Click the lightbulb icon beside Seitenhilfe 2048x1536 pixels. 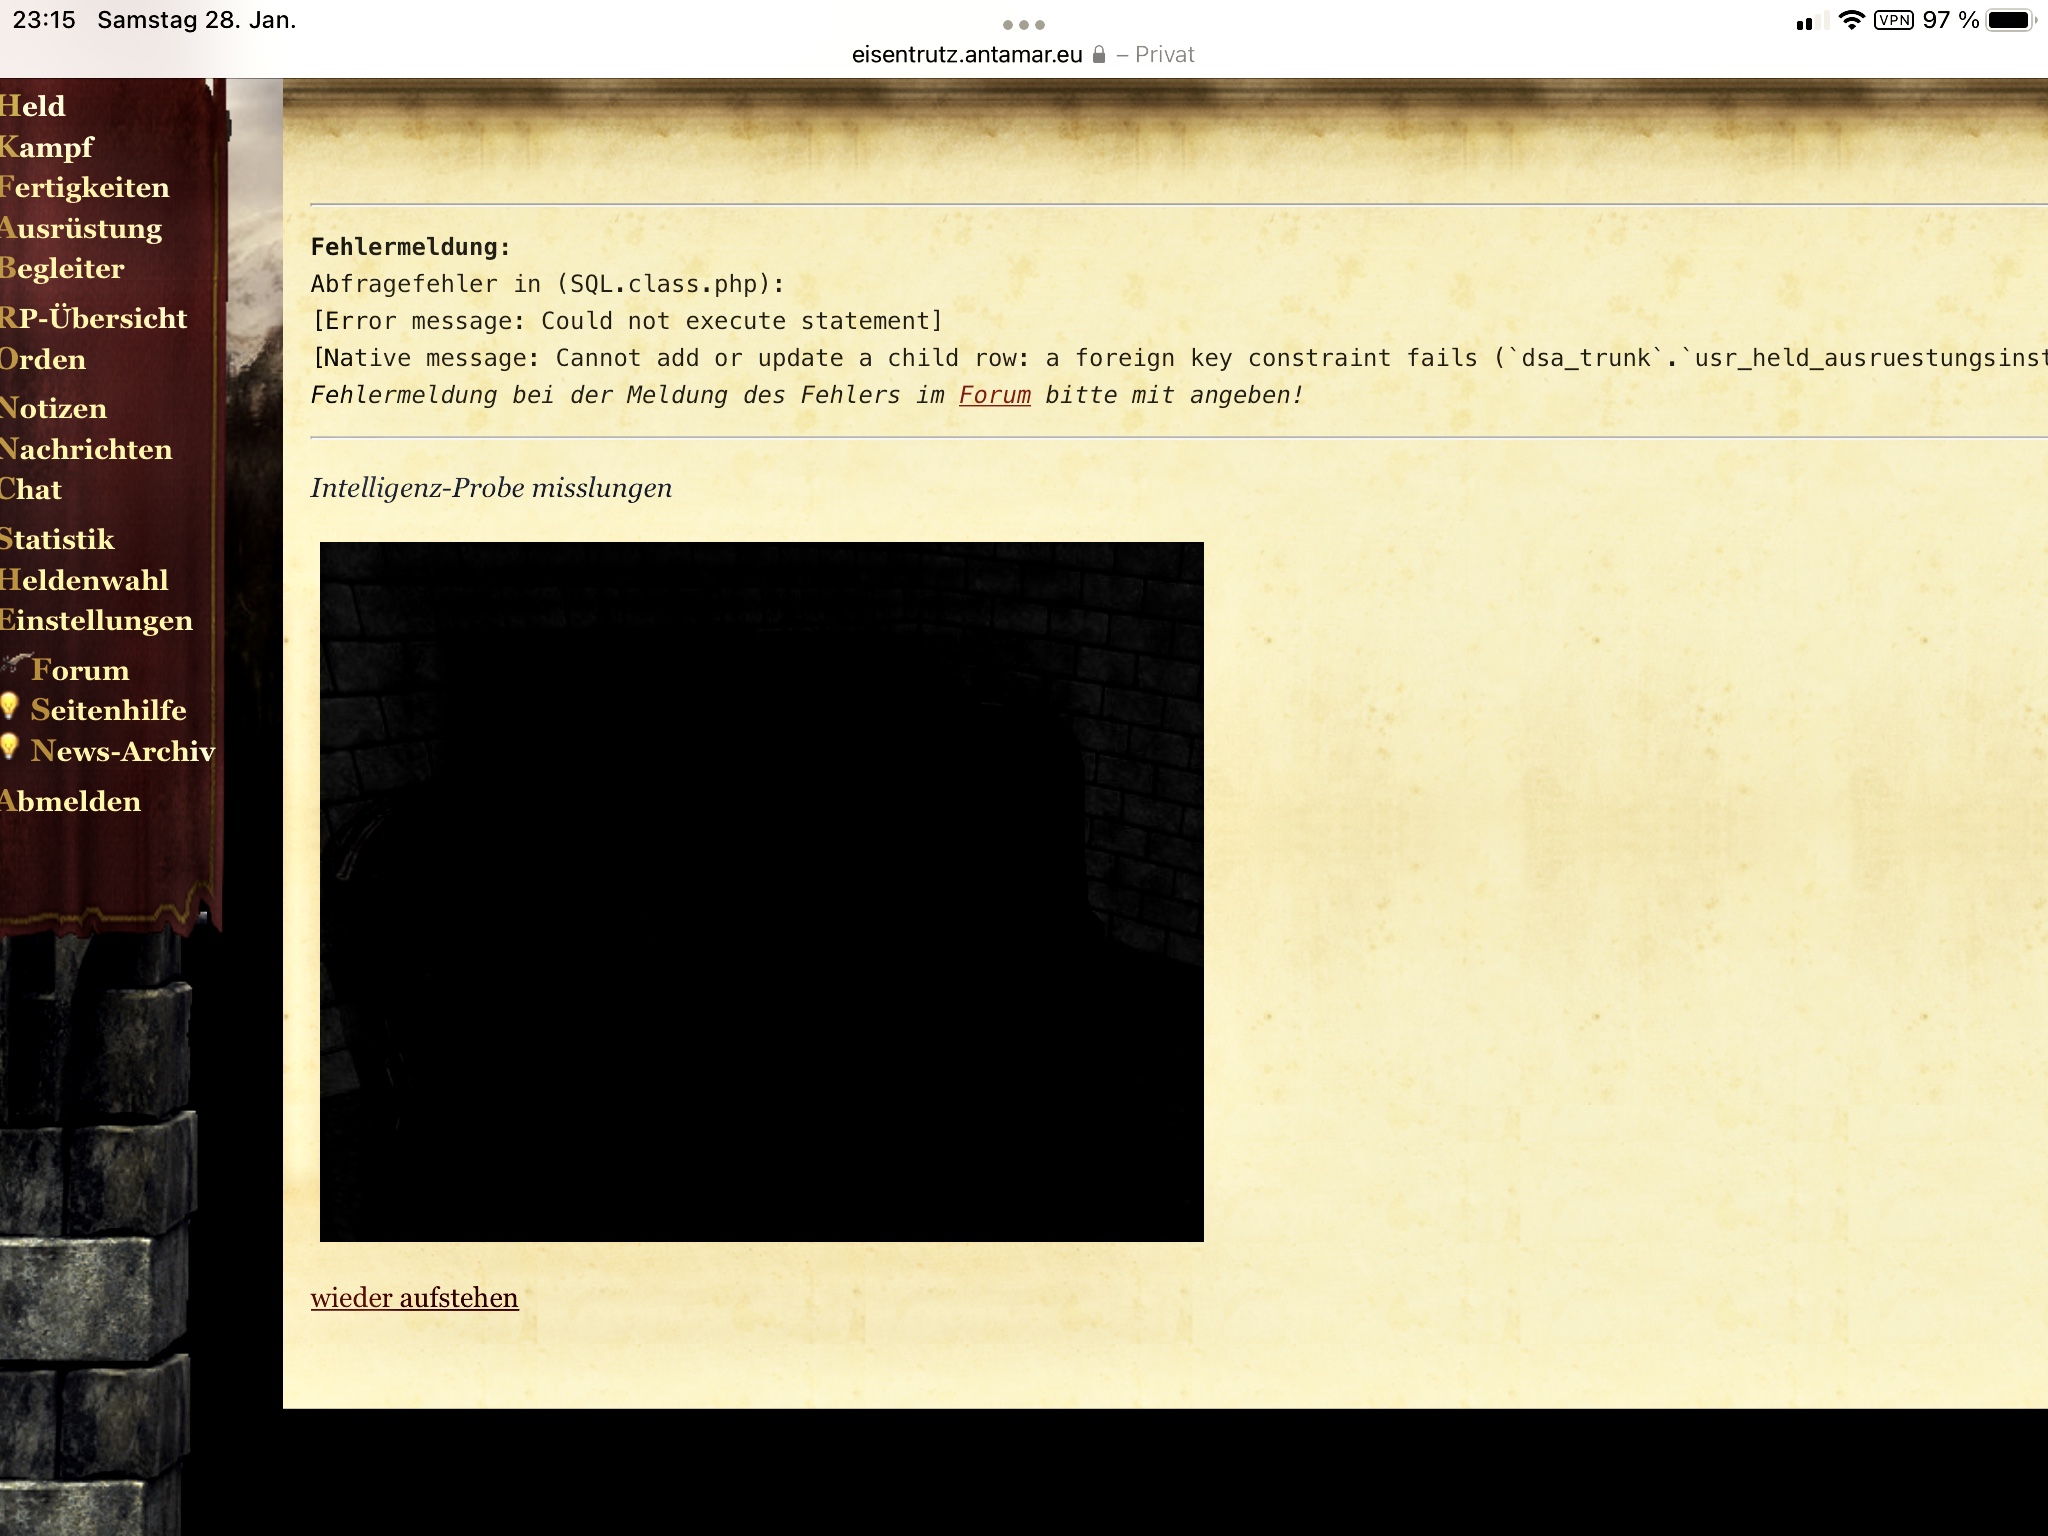coord(10,707)
